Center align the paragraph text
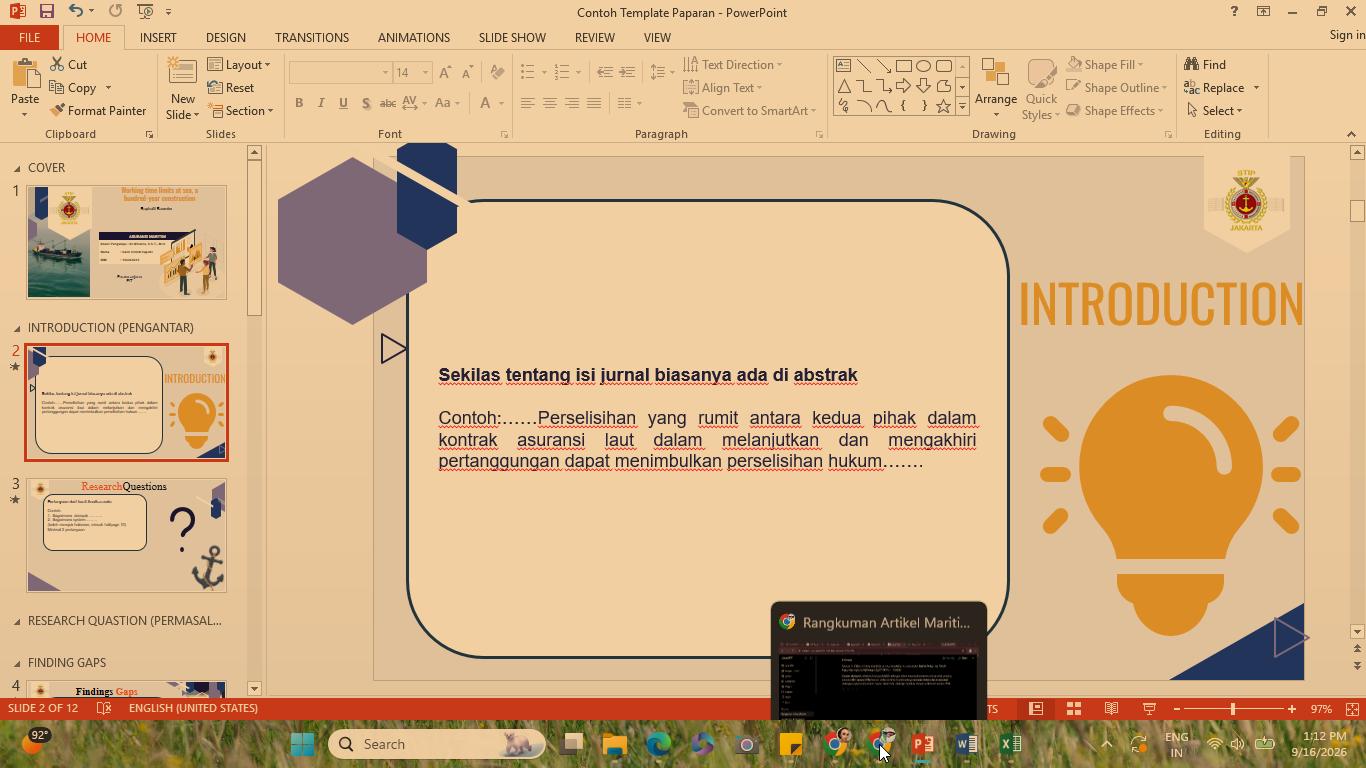This screenshot has width=1366, height=768. click(549, 103)
